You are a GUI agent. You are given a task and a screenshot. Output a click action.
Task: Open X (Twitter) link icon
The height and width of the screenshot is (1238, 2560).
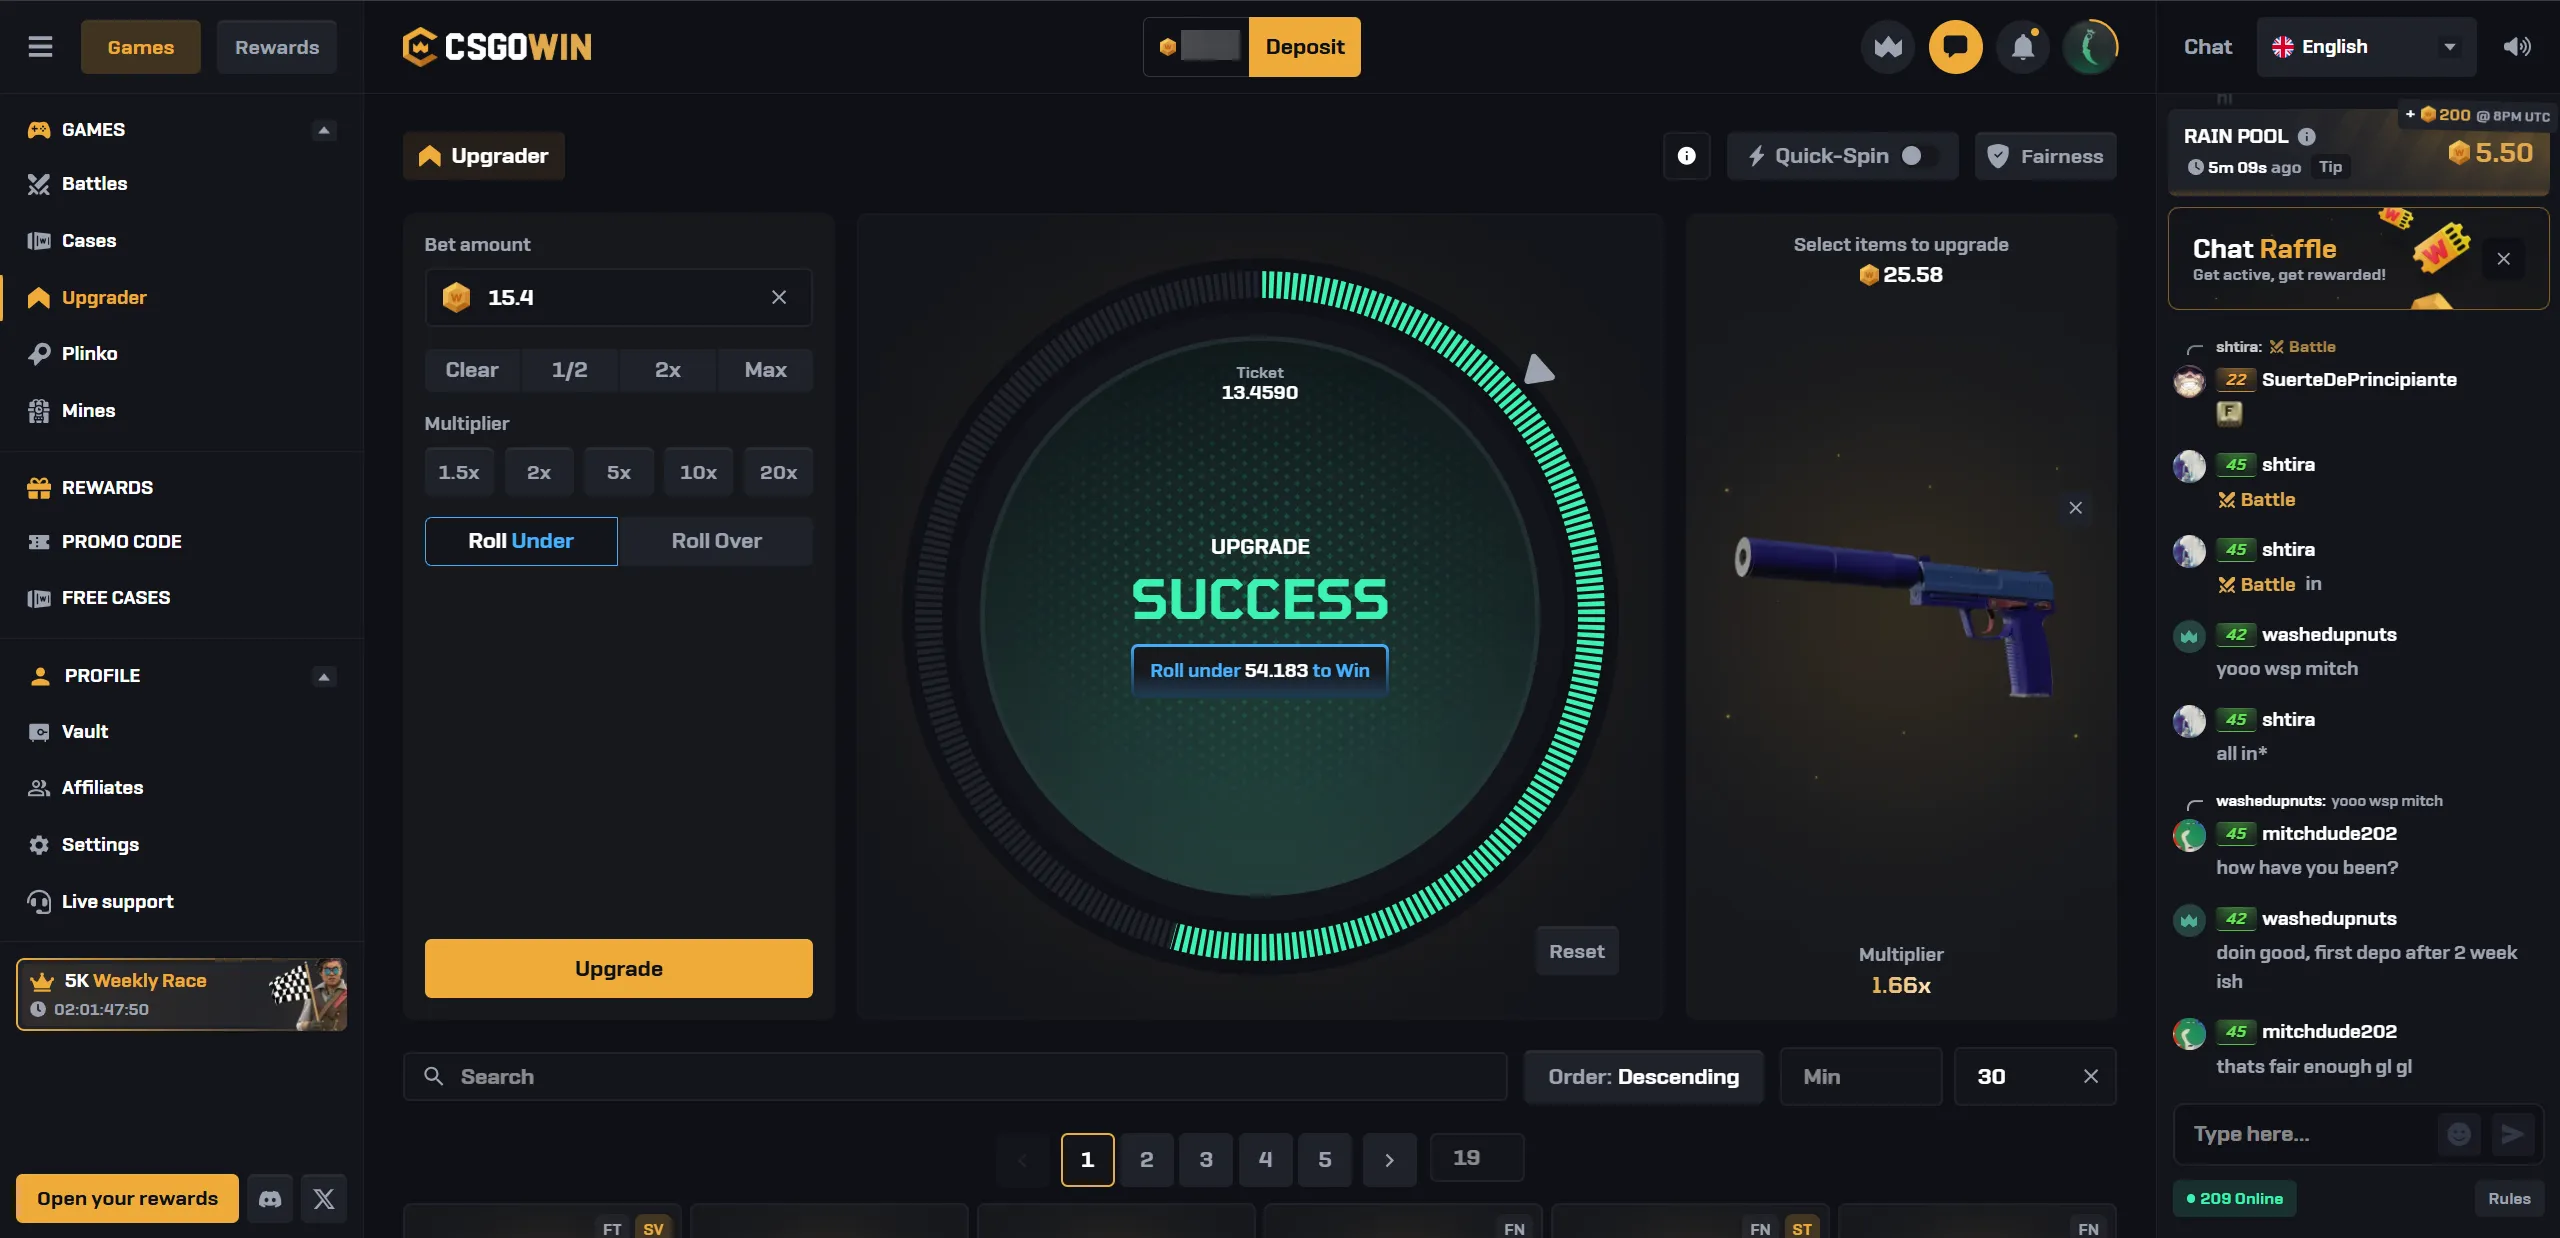click(x=324, y=1198)
